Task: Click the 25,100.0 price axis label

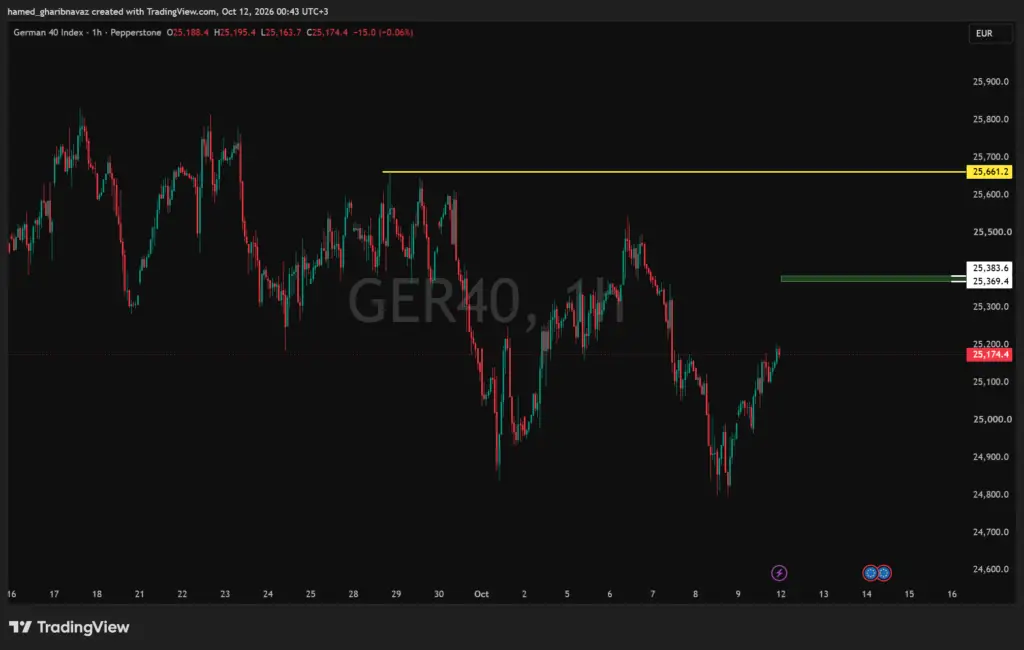Action: click(990, 382)
